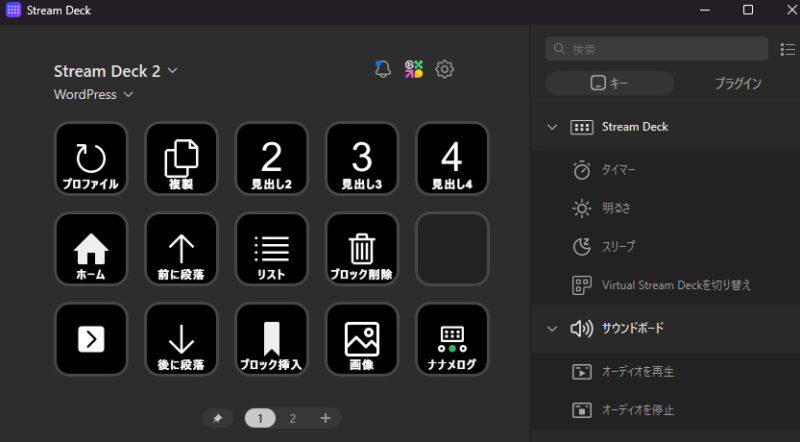This screenshot has width=800, height=442.
Task: Select the ブロック挿入 bookmark key
Action: tap(271, 339)
